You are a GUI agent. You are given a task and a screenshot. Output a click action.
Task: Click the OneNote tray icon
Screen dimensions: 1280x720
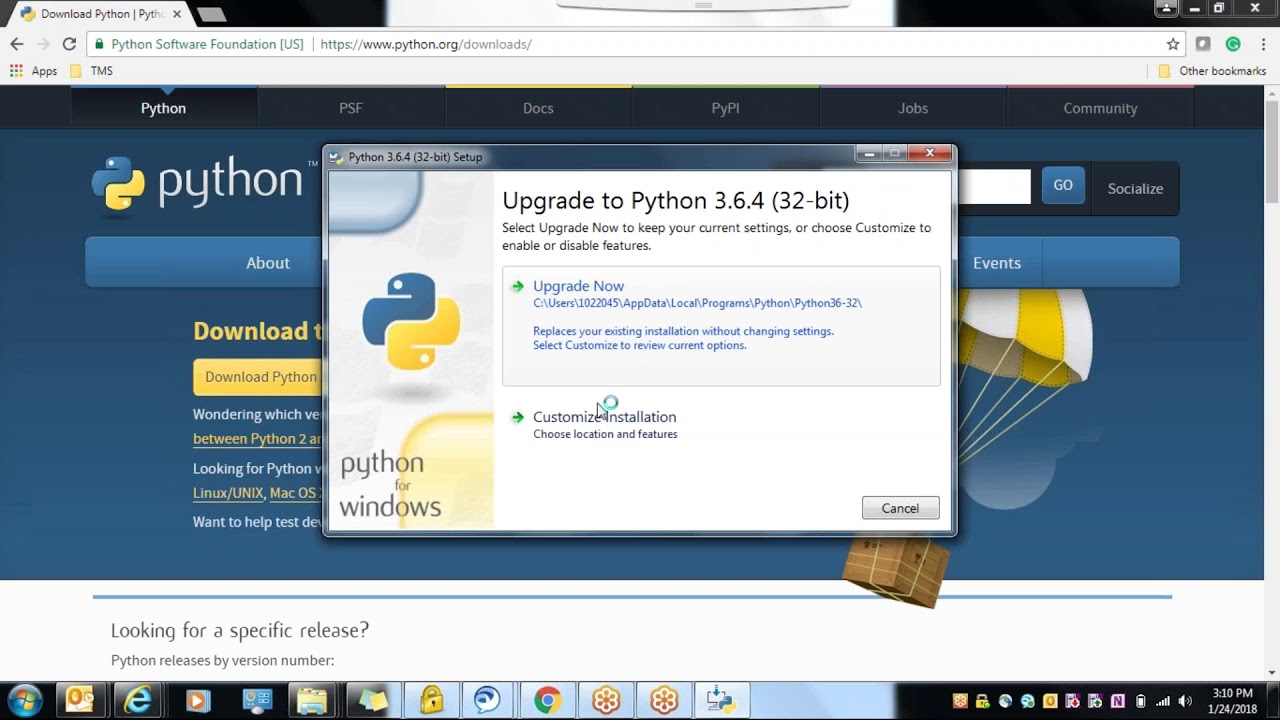[x=1118, y=701]
